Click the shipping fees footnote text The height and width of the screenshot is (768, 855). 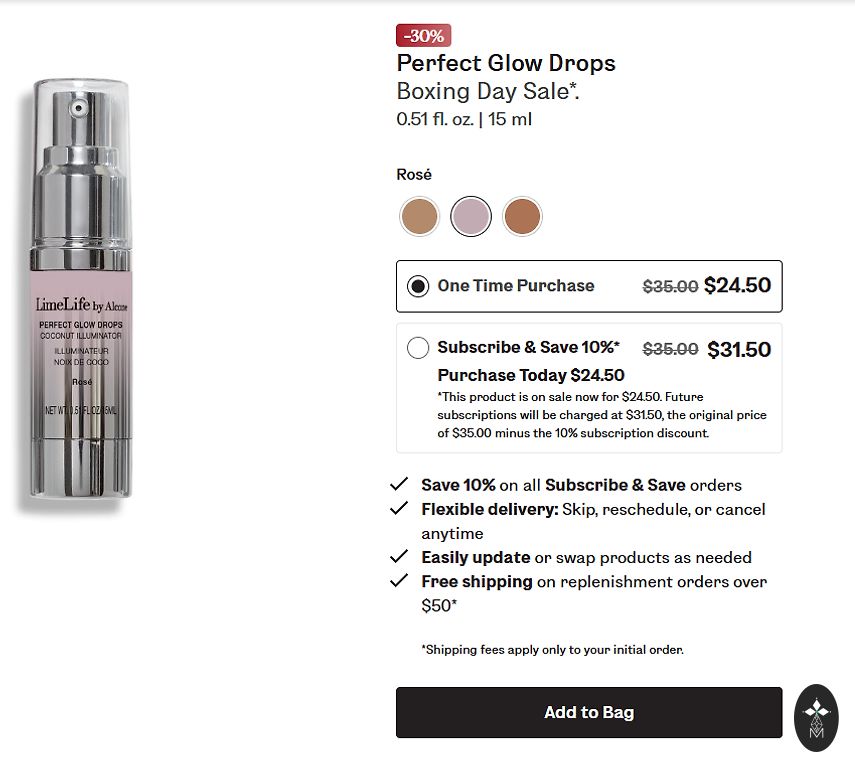(x=552, y=650)
